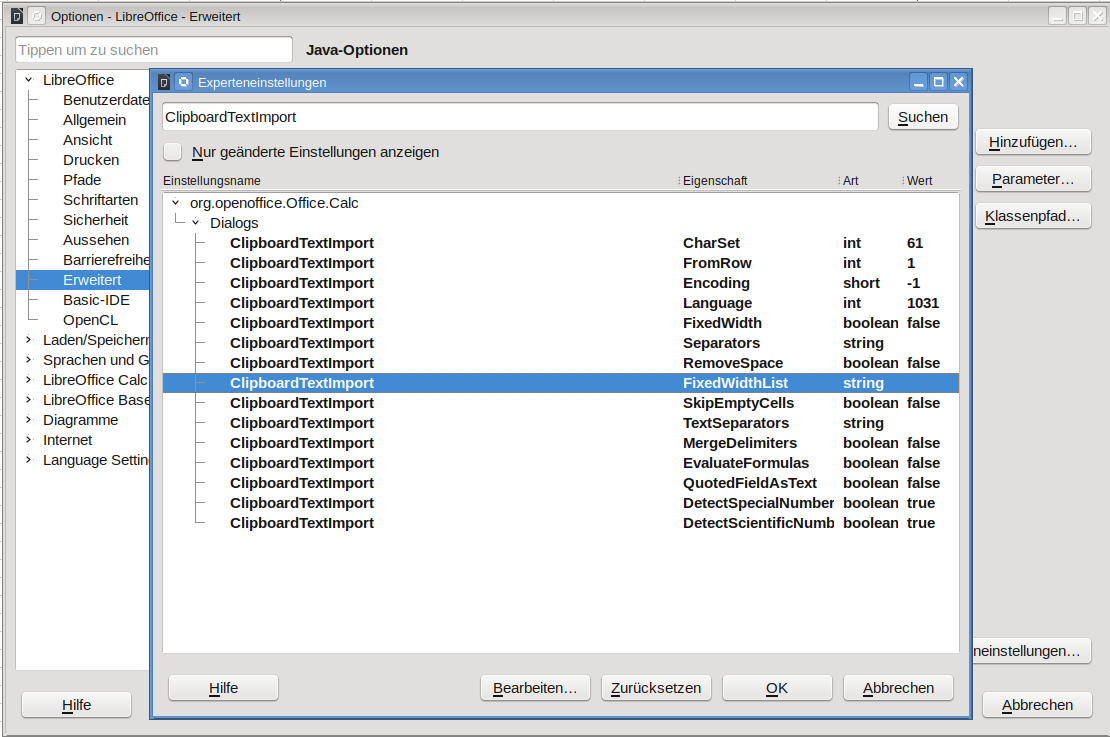This screenshot has height=737, width=1110.
Task: Select Barrierefreiheit in the options tree
Action: point(106,260)
